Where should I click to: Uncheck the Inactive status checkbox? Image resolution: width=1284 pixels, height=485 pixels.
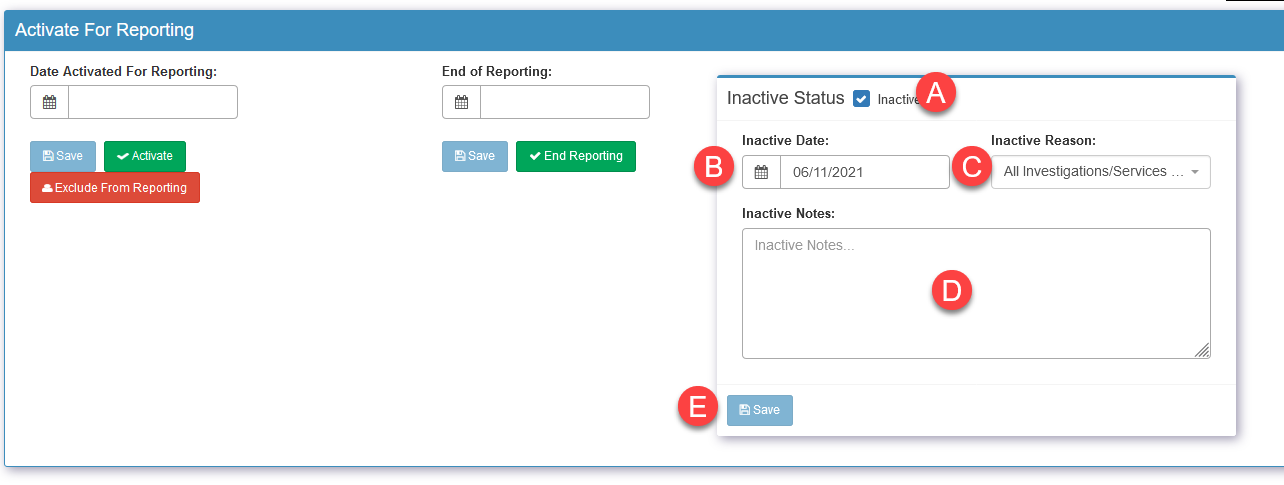[x=861, y=99]
